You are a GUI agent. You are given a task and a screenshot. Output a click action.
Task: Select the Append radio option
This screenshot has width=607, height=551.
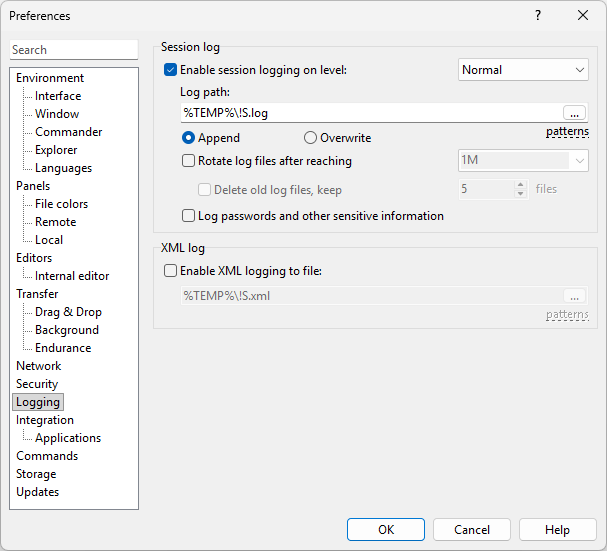(x=188, y=138)
